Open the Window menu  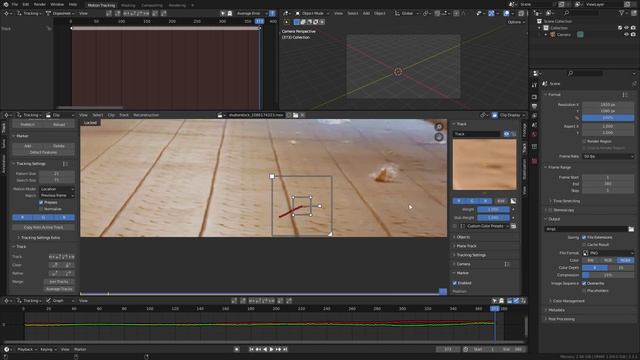(x=57, y=4)
